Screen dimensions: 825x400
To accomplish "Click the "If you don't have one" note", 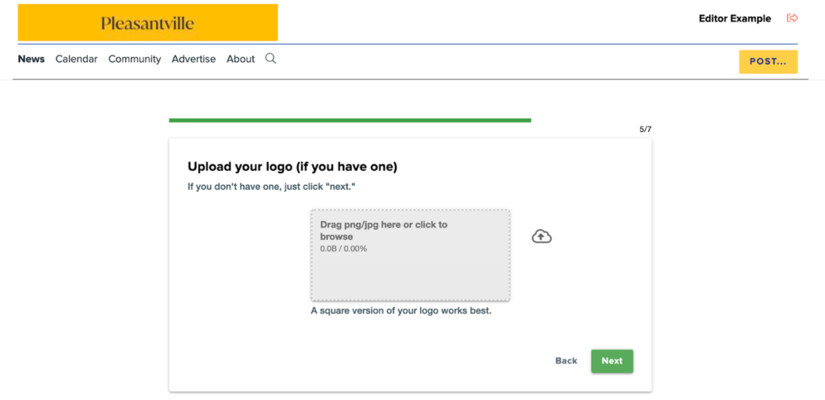I will point(271,187).
